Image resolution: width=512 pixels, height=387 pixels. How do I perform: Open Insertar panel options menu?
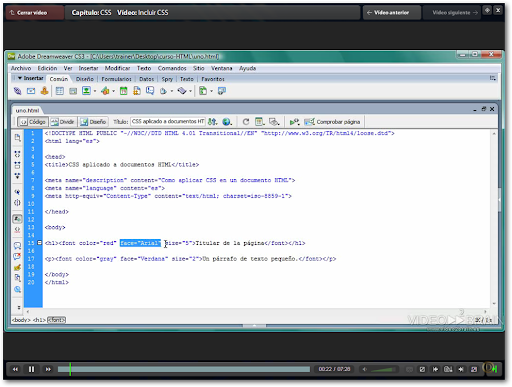point(493,78)
